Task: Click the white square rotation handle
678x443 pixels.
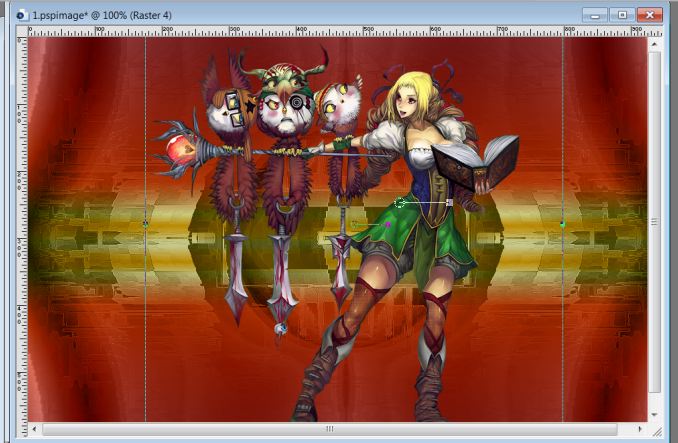Action: [450, 202]
